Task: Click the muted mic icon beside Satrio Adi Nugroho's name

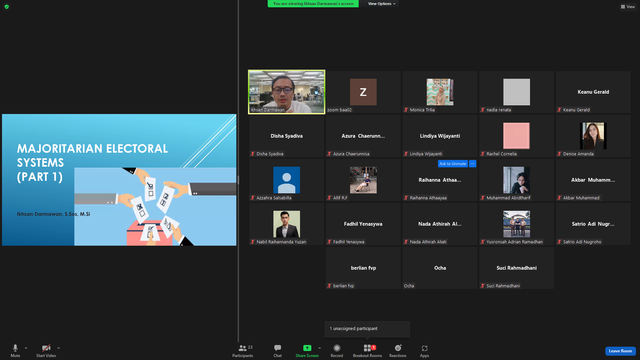Action: 560,242
